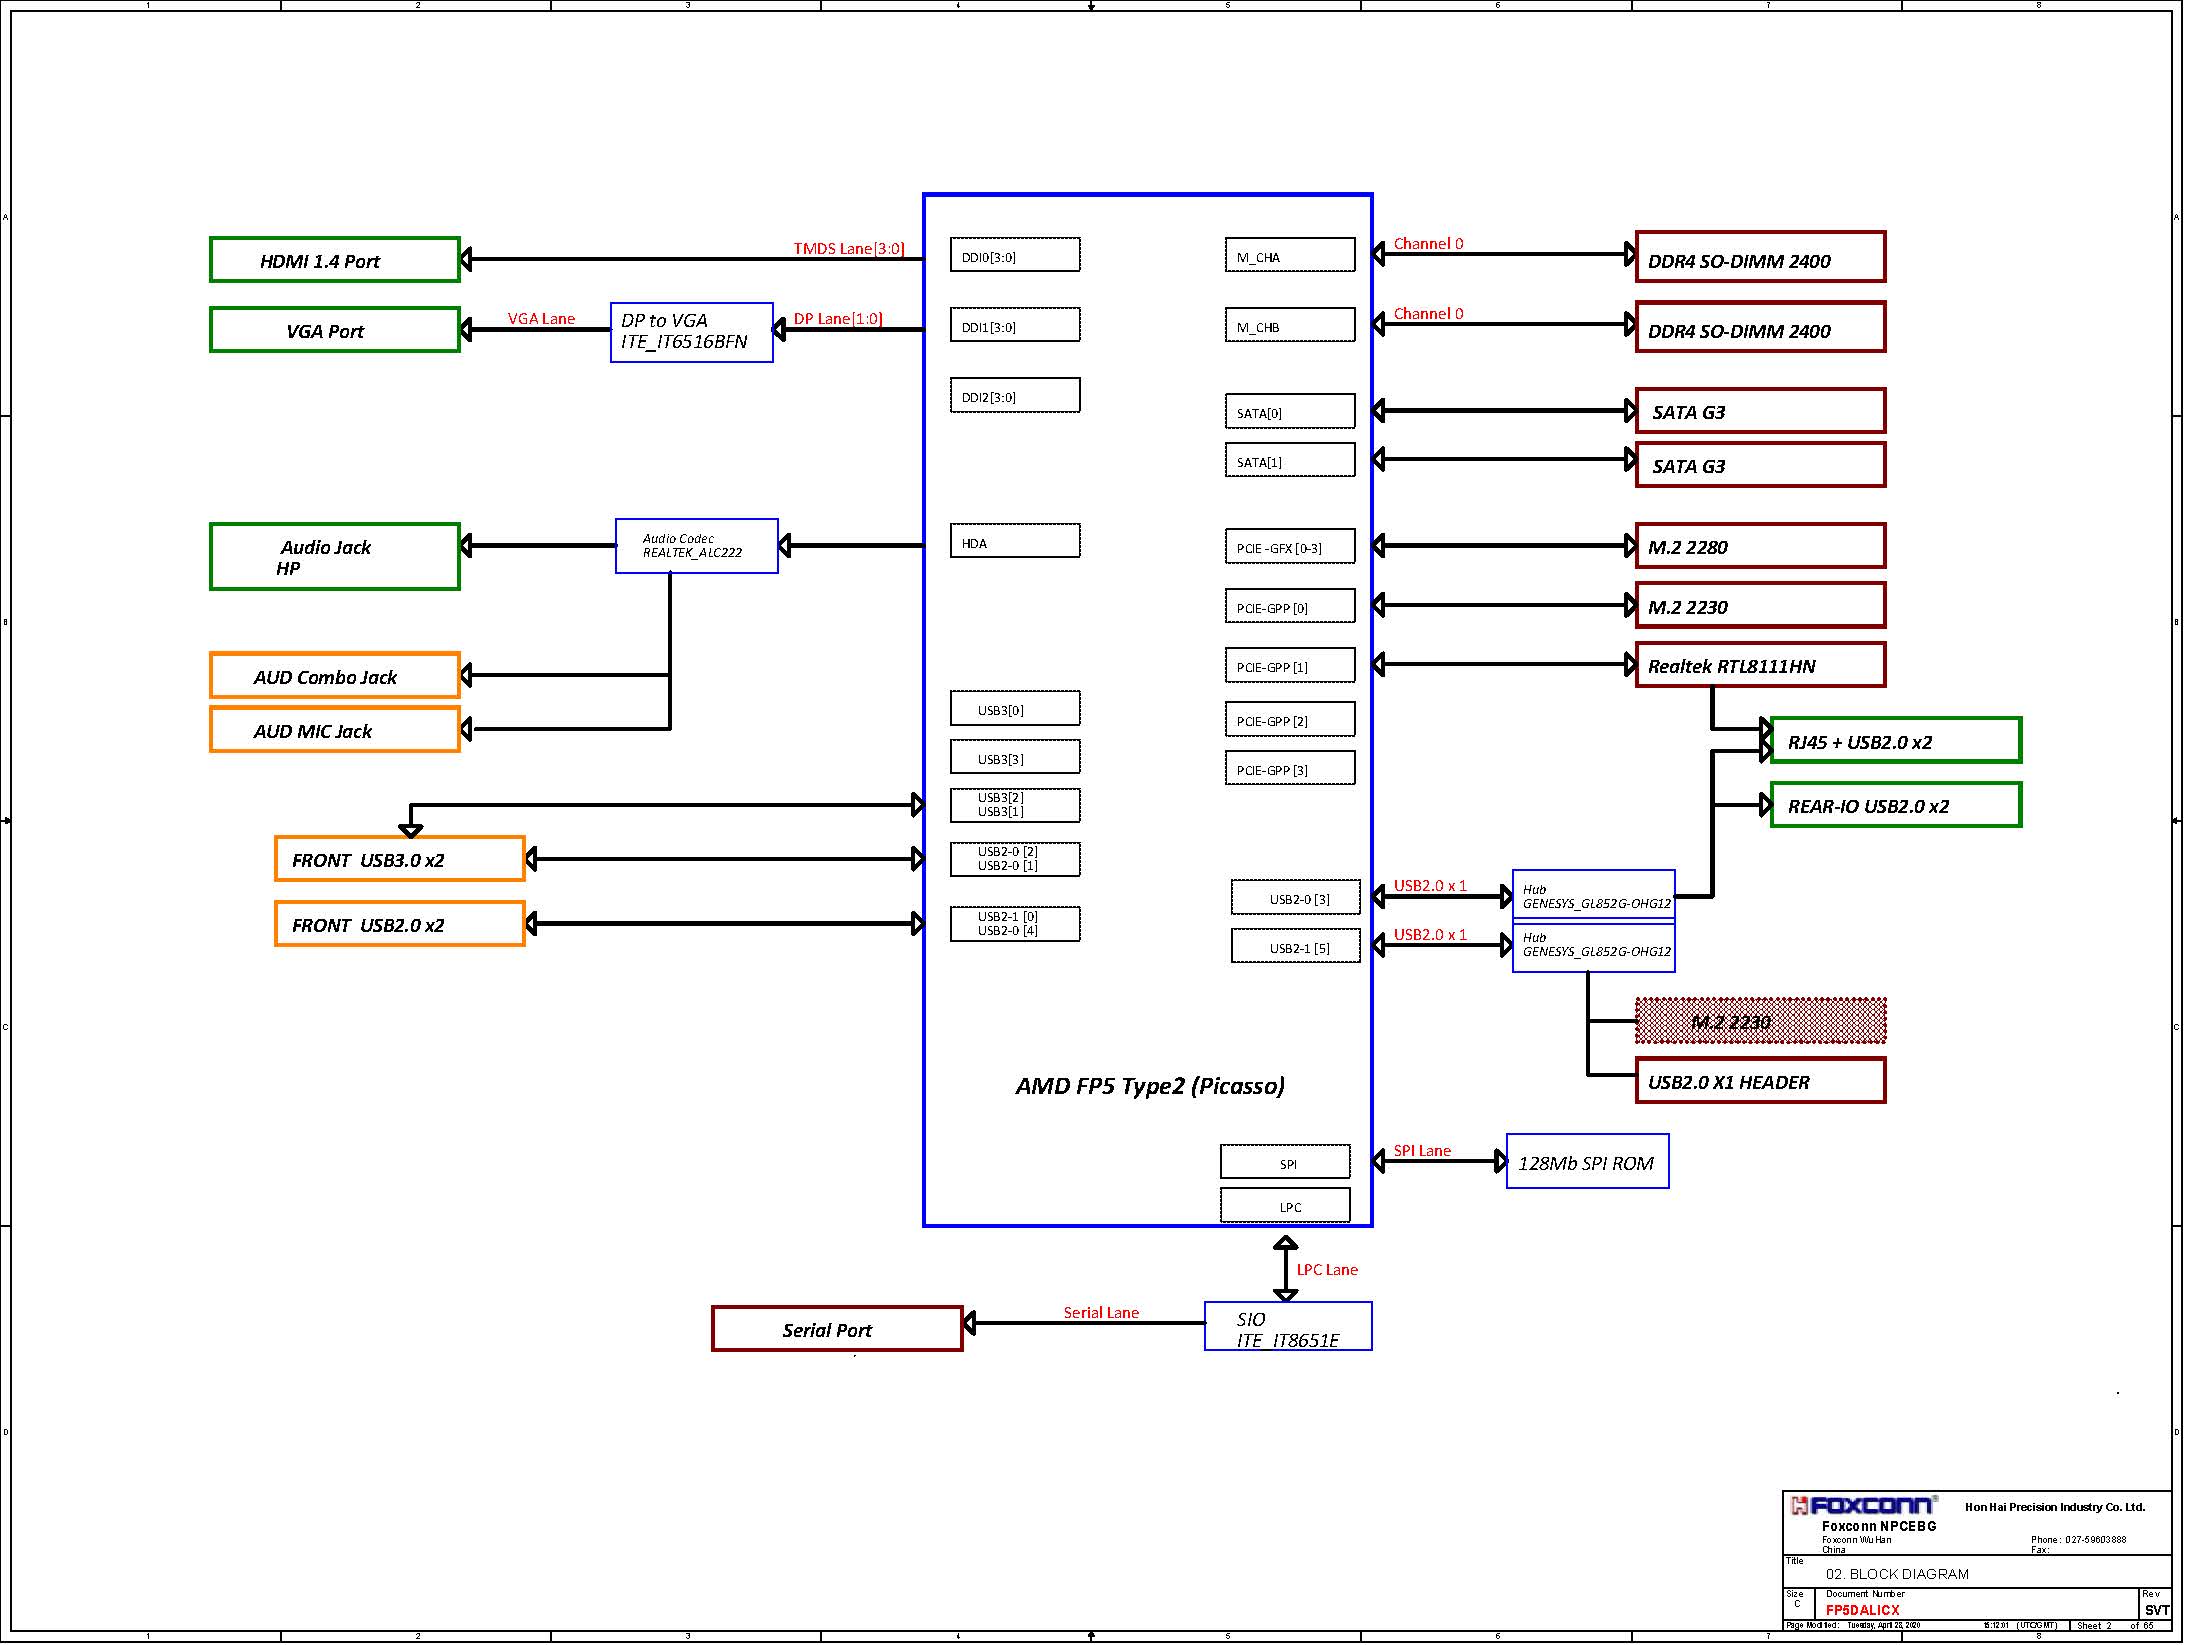Screen dimensions: 2194x1645
Task: Select the "USB2-1 [5]" pin block
Action: 1296,946
